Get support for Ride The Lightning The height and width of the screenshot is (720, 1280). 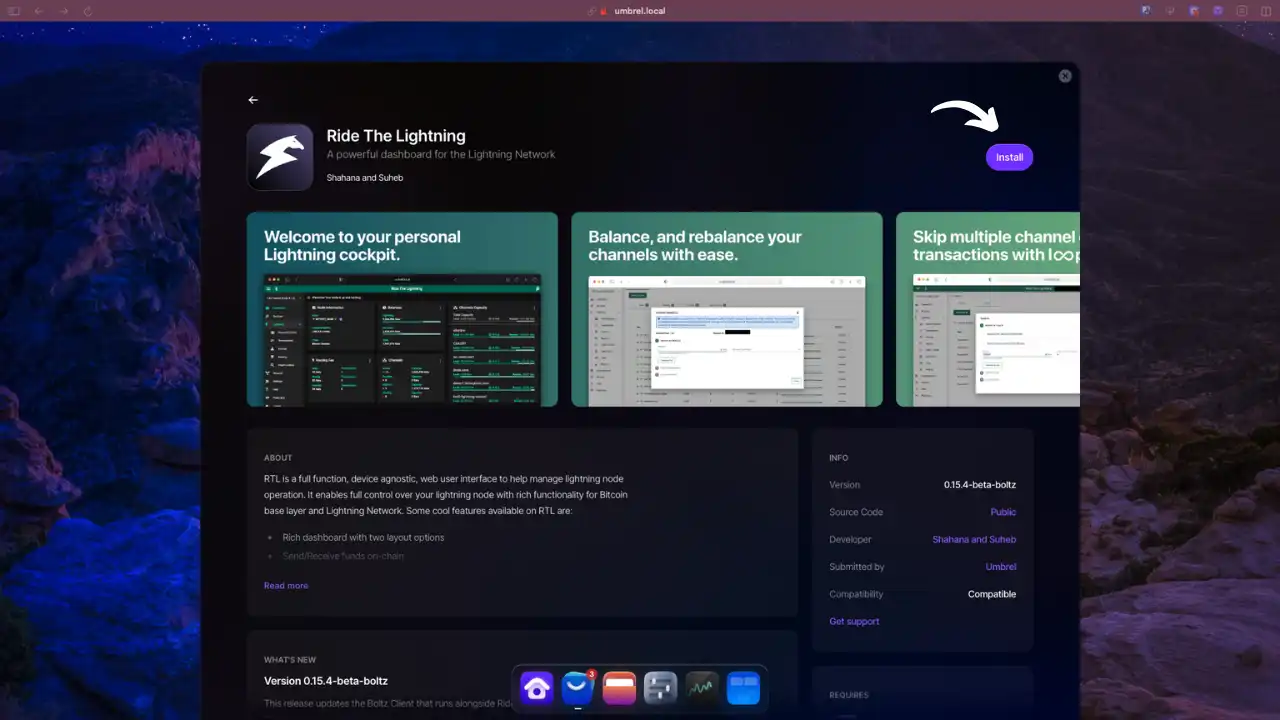click(x=854, y=621)
